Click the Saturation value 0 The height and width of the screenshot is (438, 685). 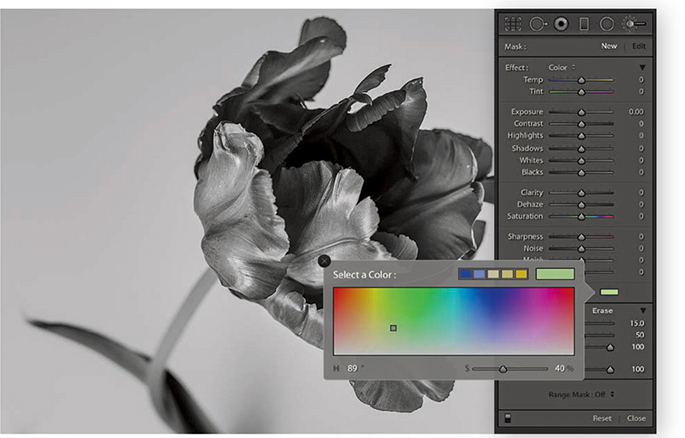click(x=641, y=216)
